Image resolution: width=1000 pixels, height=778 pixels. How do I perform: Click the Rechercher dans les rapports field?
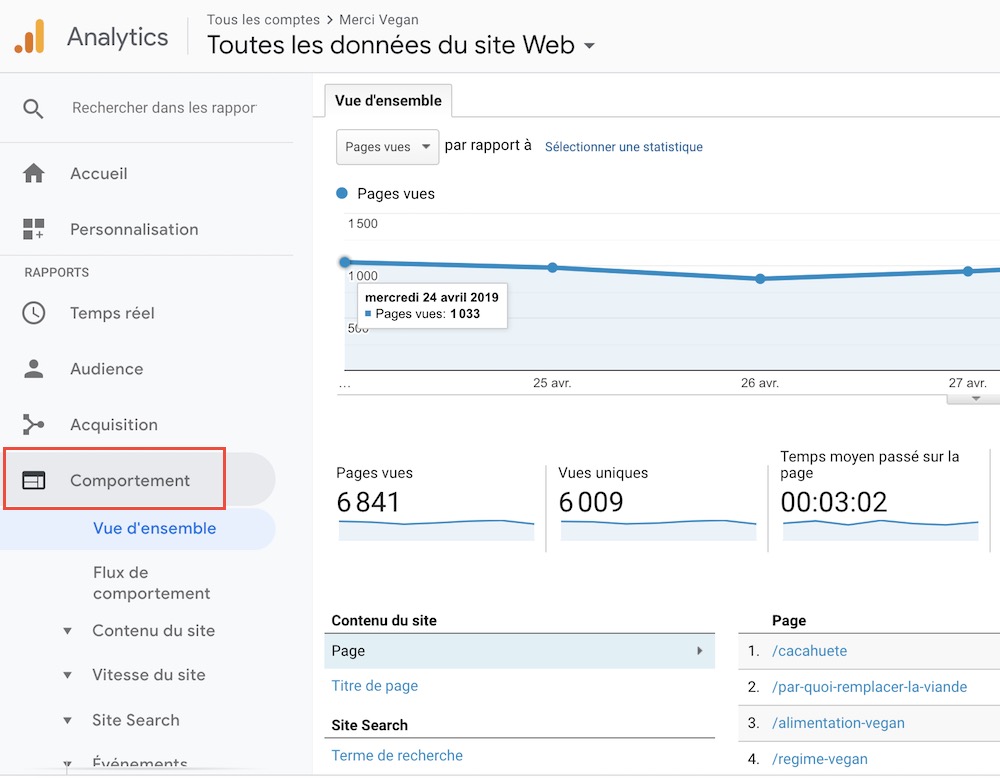coord(165,108)
